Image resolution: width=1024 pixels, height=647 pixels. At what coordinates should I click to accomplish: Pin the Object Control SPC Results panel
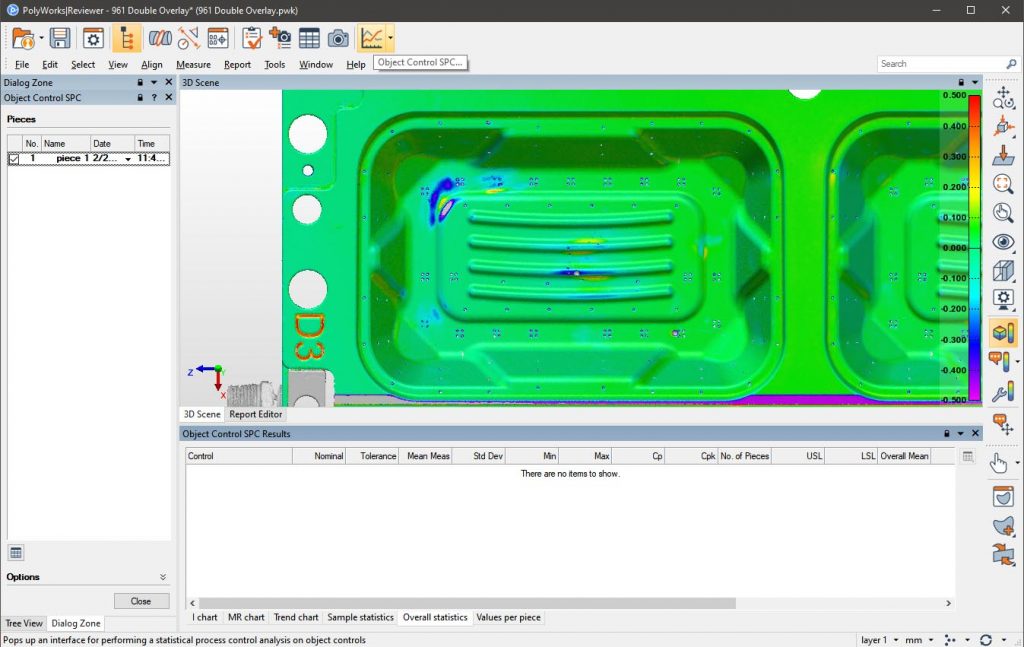tap(947, 434)
